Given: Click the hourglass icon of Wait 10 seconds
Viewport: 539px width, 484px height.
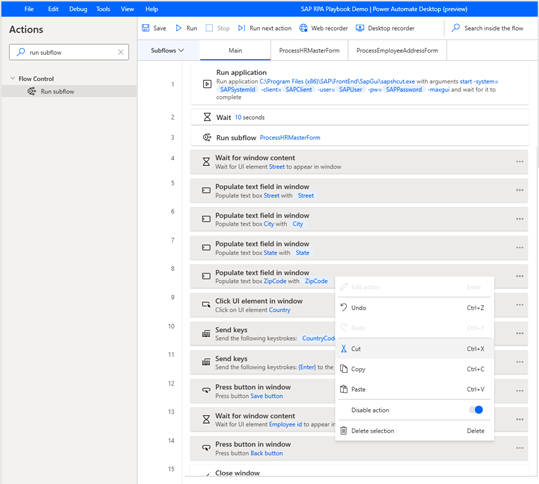Looking at the screenshot, I should [207, 117].
